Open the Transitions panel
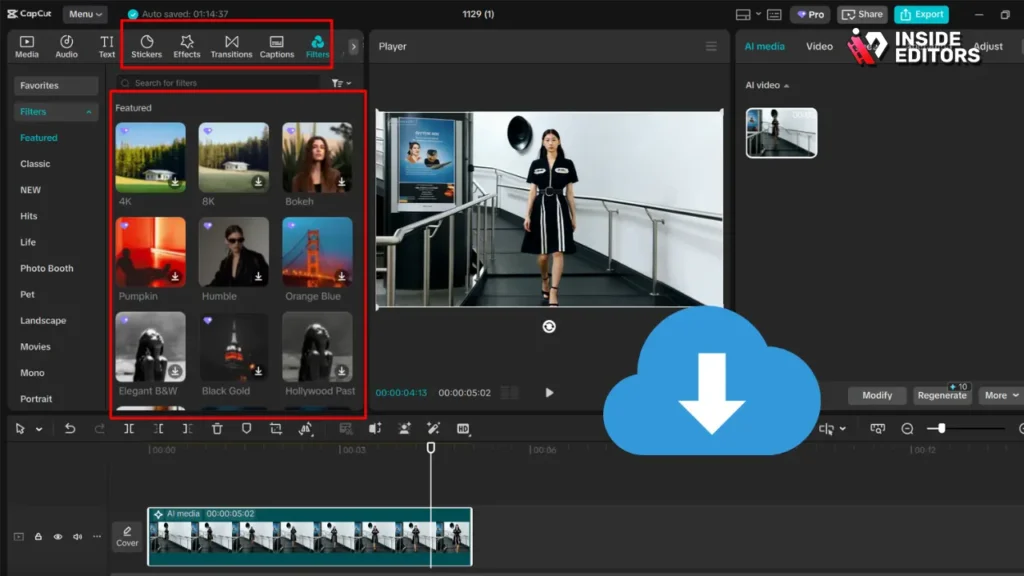The width and height of the screenshot is (1024, 576). [x=231, y=46]
